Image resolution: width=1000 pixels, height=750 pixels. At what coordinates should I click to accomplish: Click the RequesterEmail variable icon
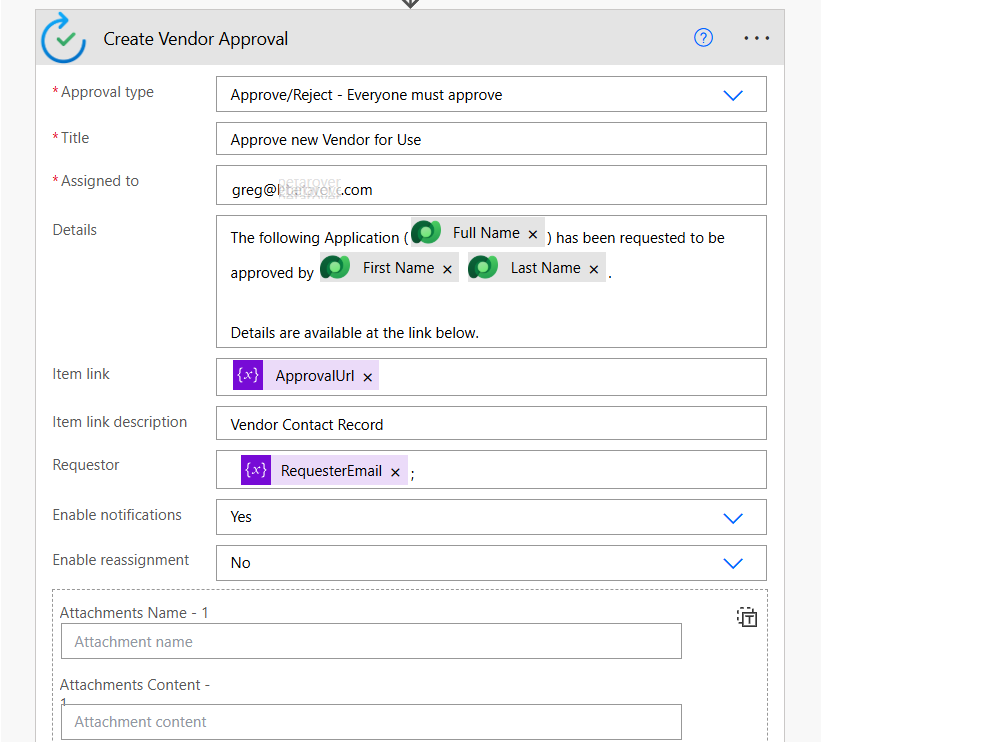point(256,470)
